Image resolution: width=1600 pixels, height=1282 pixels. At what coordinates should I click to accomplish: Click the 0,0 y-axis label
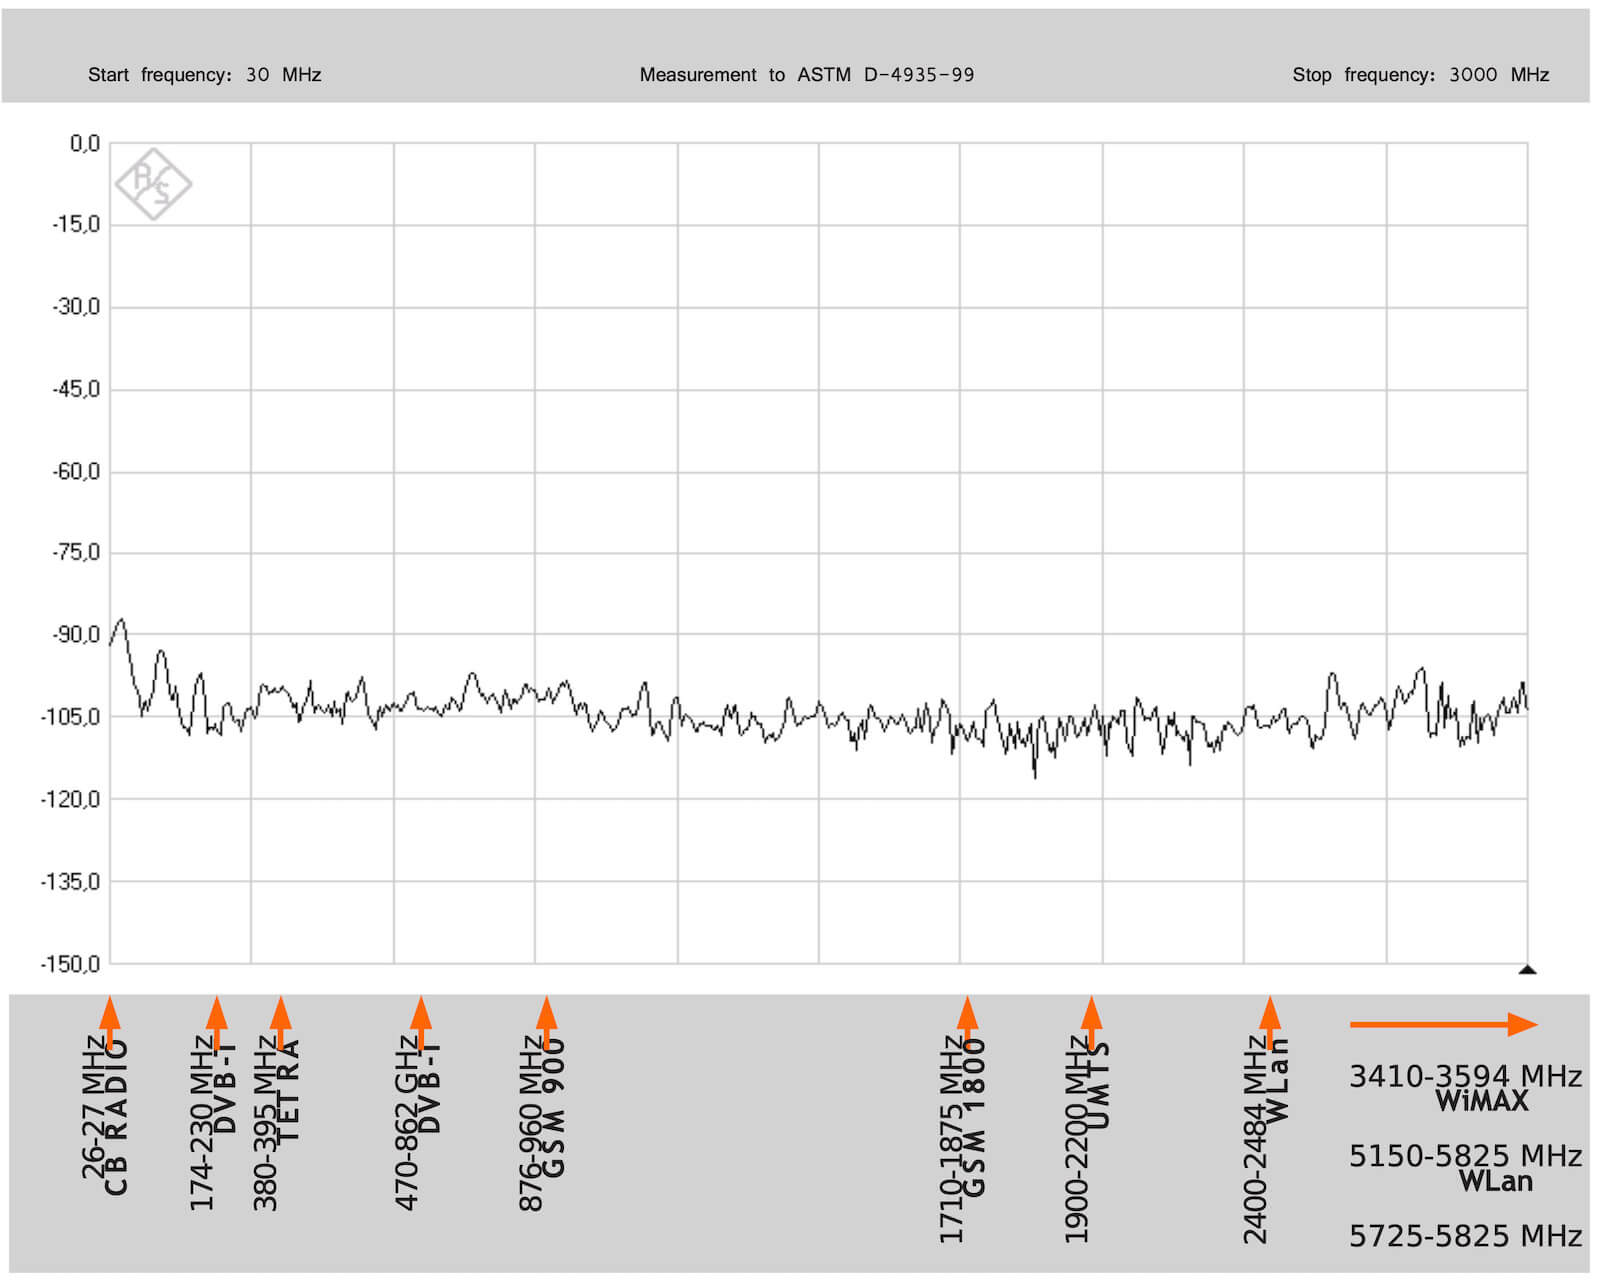(x=85, y=144)
